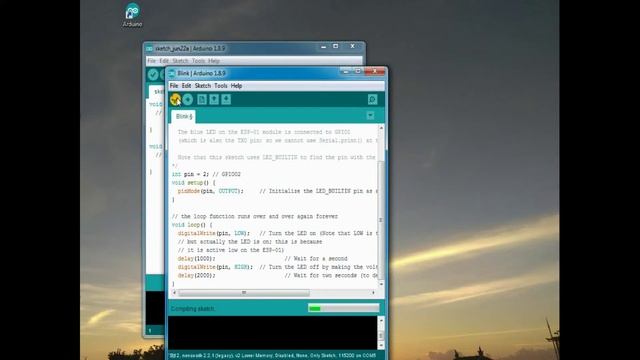Click console scrollbar up arrow
Image resolution: width=640 pixels, height=360 pixels.
point(381,320)
